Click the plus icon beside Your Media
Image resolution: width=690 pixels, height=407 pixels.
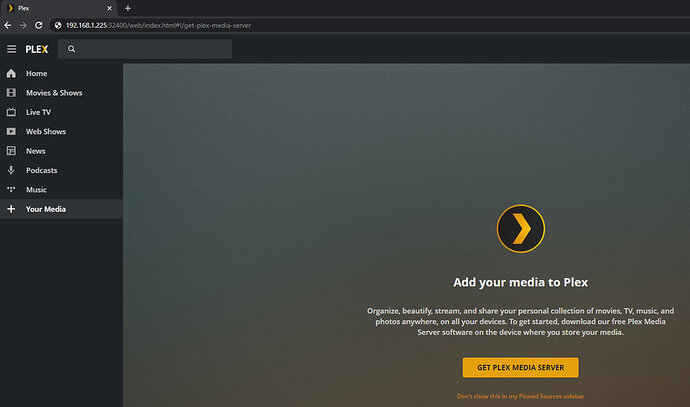[x=11, y=209]
